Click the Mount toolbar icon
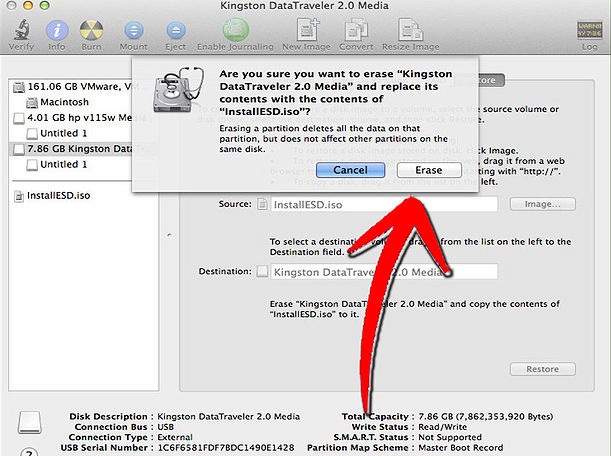The width and height of the screenshot is (611, 456). pos(134,30)
